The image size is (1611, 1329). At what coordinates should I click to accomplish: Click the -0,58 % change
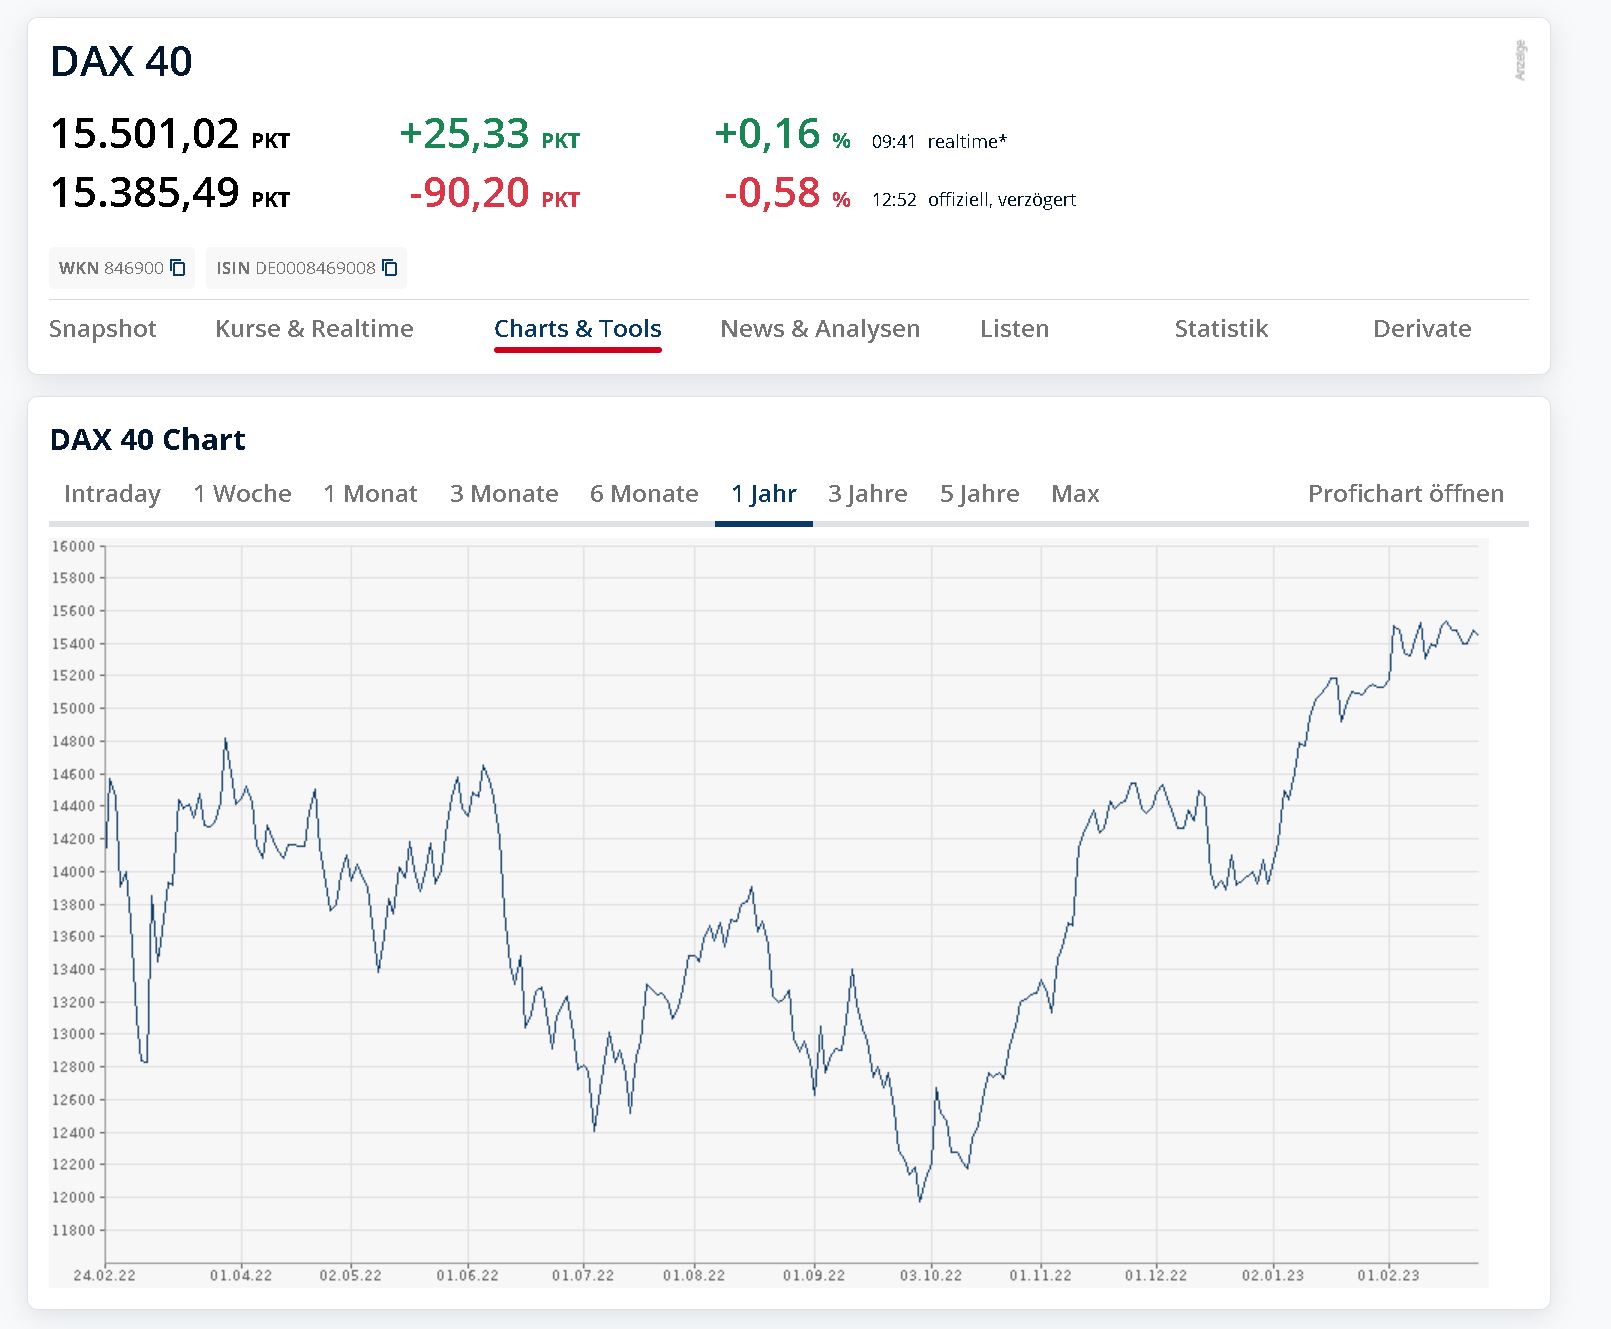tap(787, 193)
